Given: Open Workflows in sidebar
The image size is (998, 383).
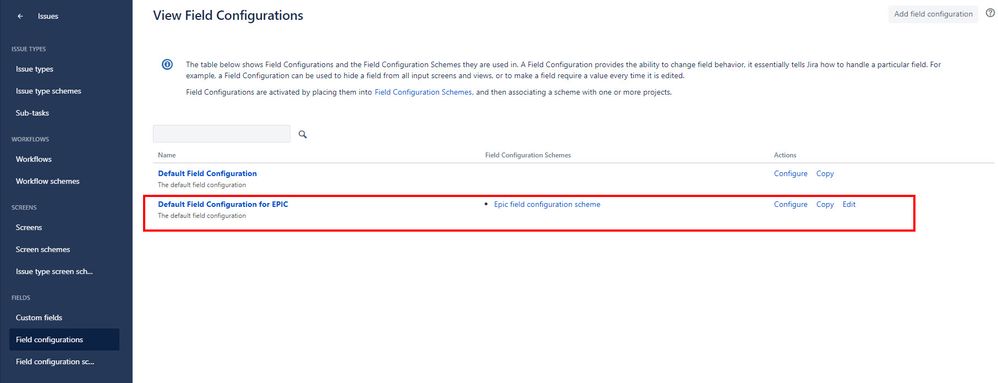Looking at the screenshot, I should click(34, 159).
